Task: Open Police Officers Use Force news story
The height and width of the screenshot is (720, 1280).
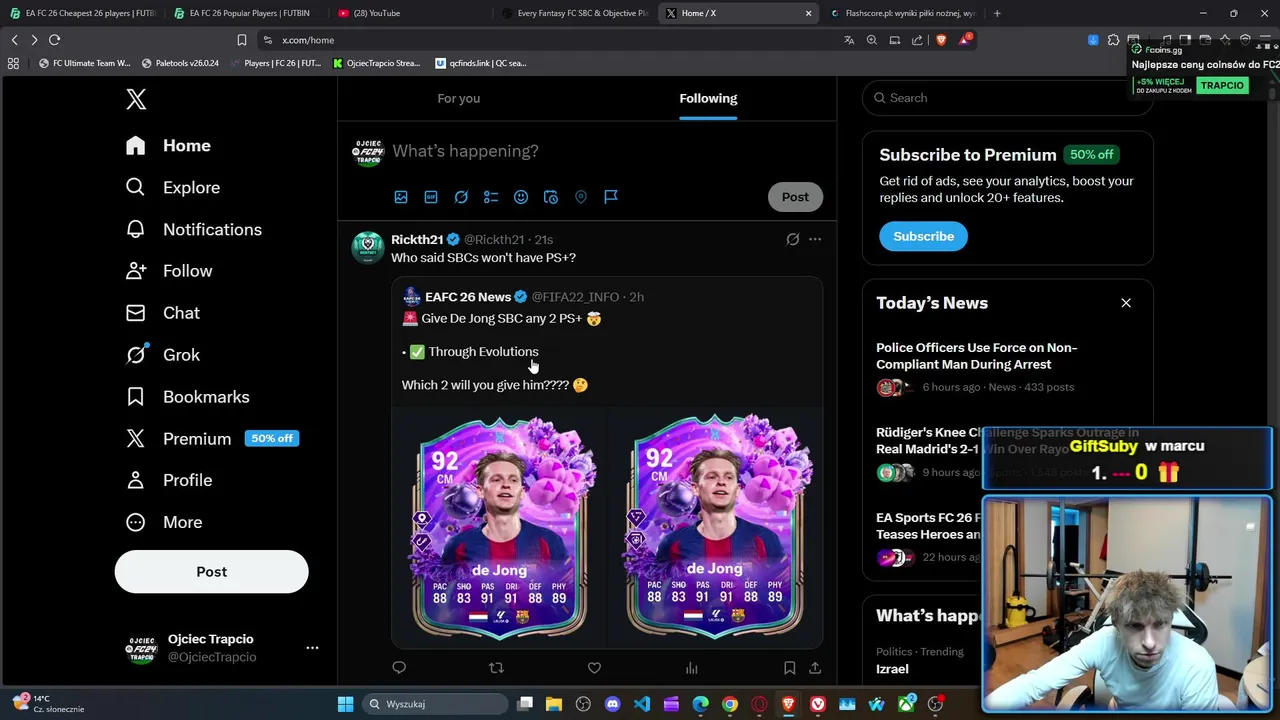Action: pos(976,356)
